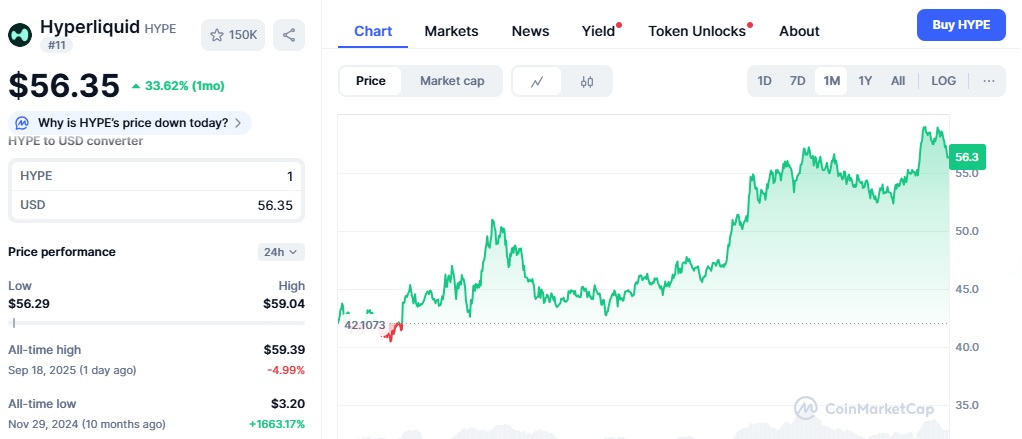1022x439 pixels.
Task: Click the low-high price range slider
Action: pos(156,322)
